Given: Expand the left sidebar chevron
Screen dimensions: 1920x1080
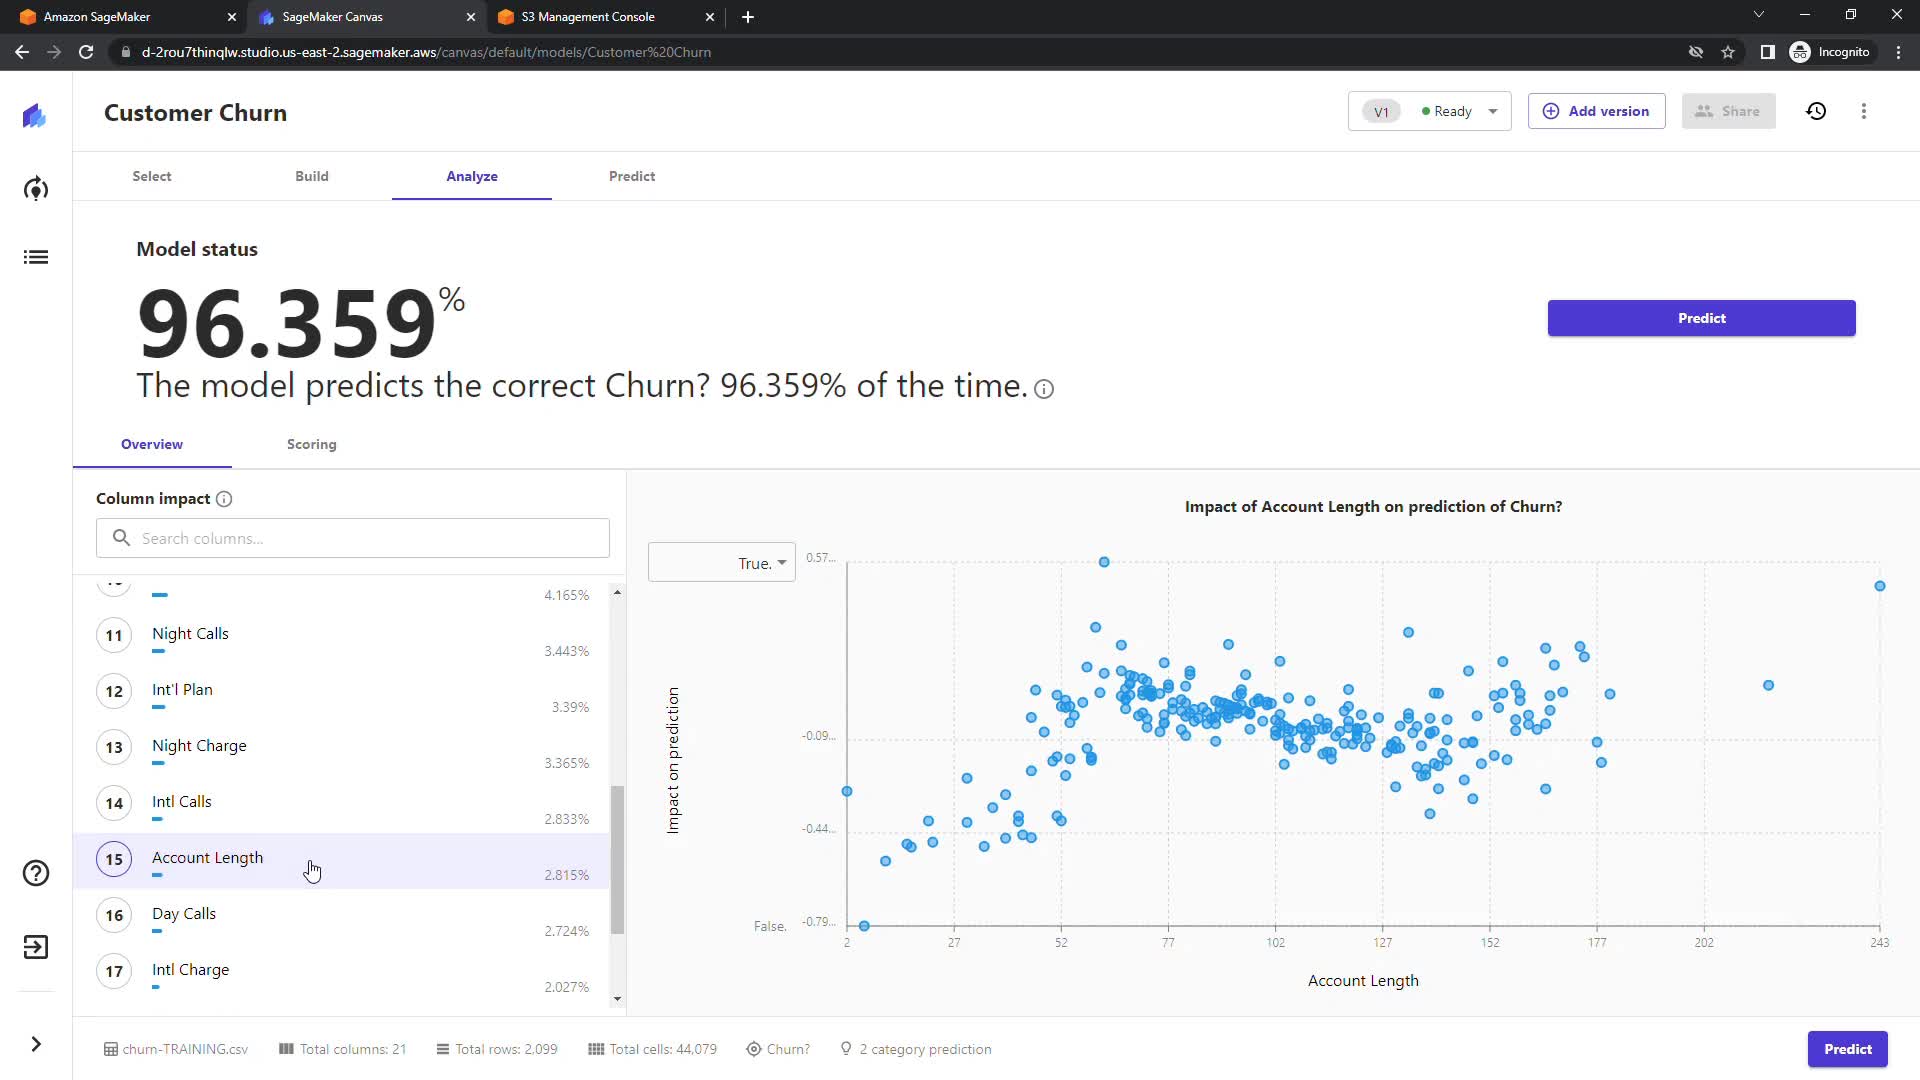Looking at the screenshot, I should (36, 1044).
